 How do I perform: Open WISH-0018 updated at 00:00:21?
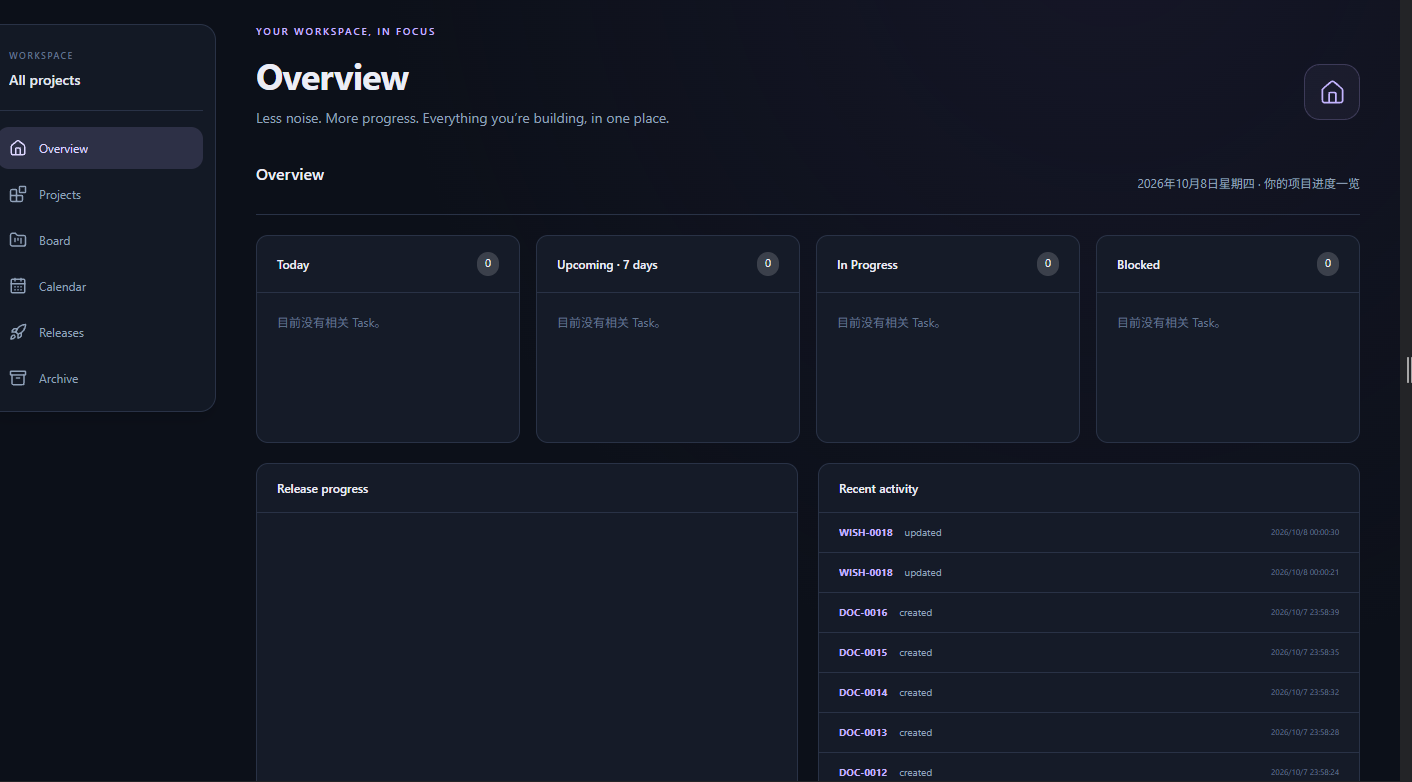point(866,573)
